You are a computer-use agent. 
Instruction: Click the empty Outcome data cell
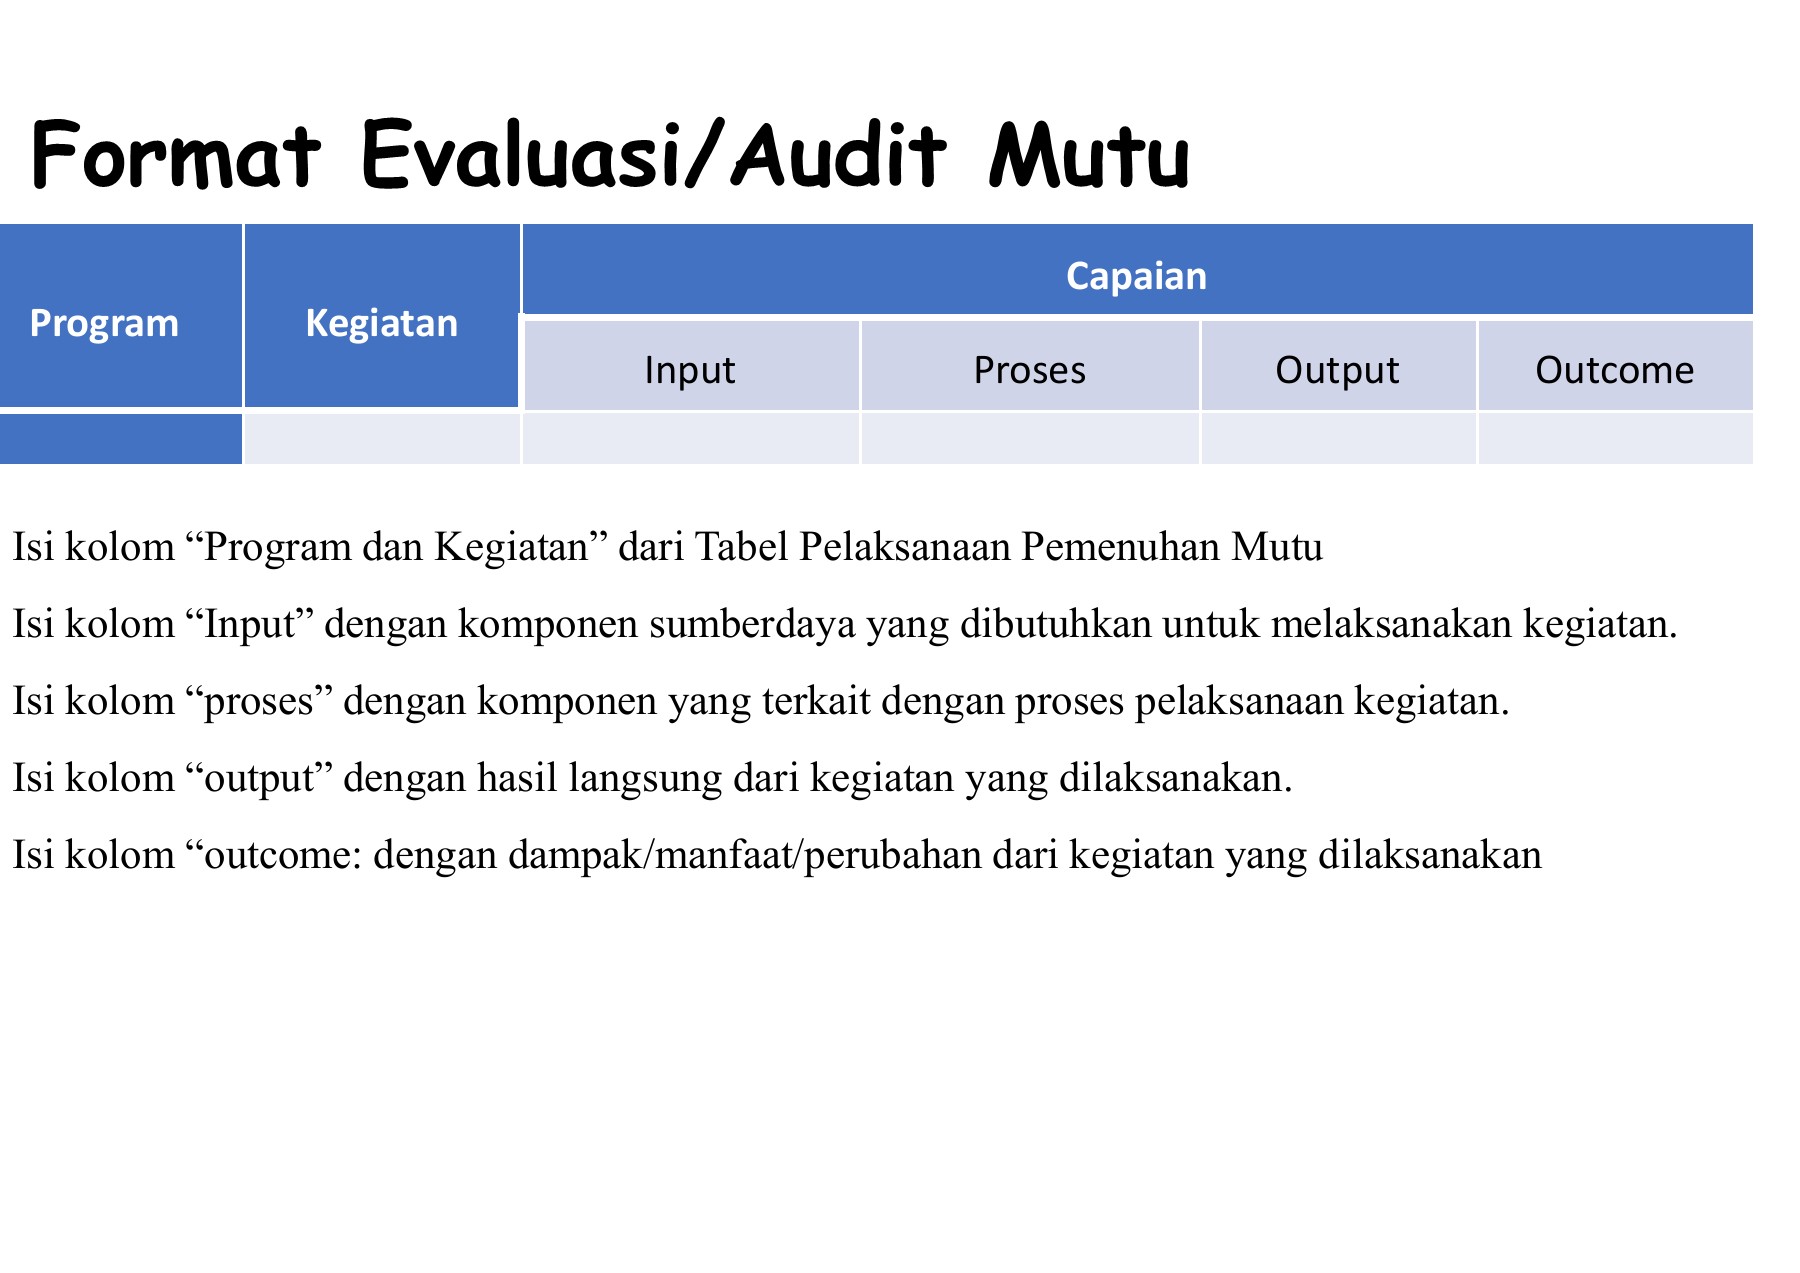pos(1614,440)
